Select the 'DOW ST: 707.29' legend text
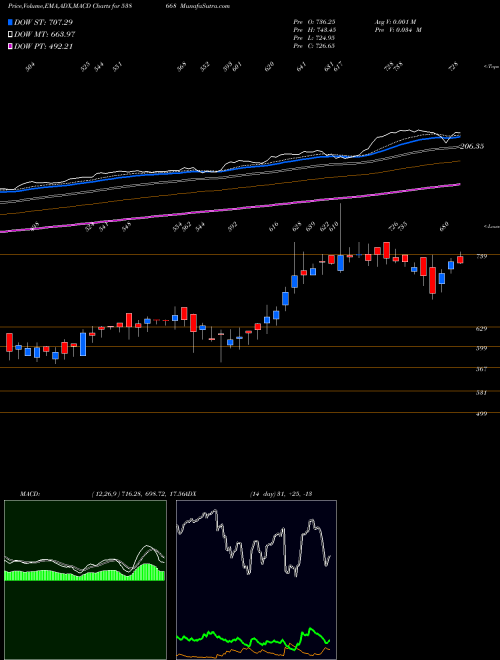500x660 pixels. pos(43,22)
